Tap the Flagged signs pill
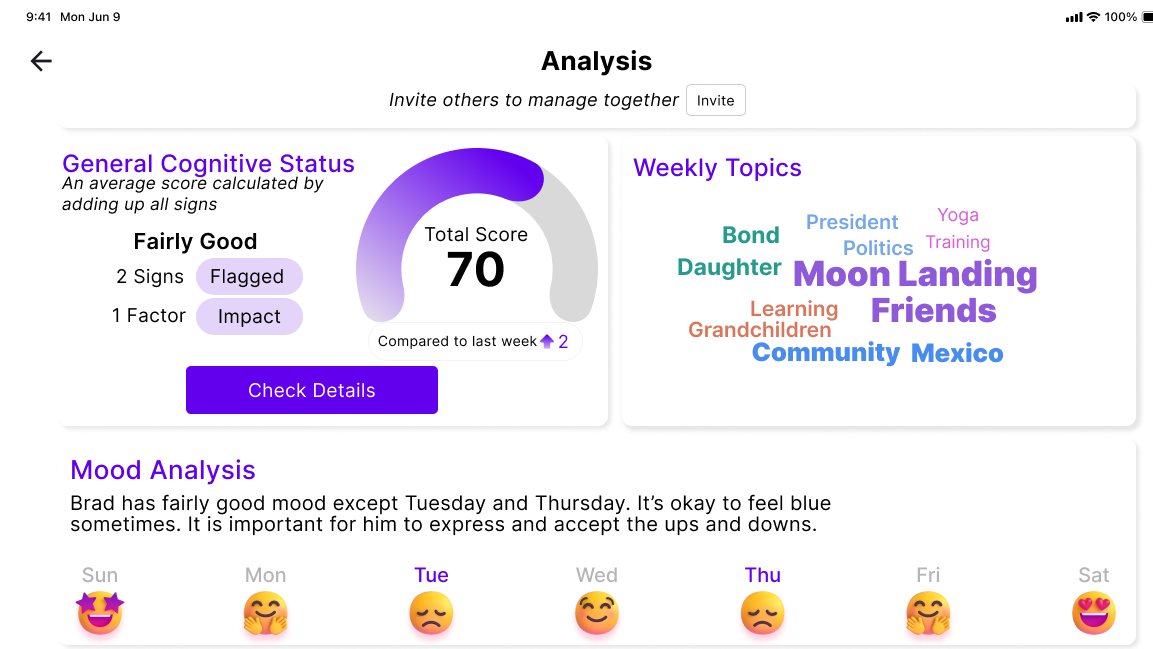 click(x=248, y=277)
